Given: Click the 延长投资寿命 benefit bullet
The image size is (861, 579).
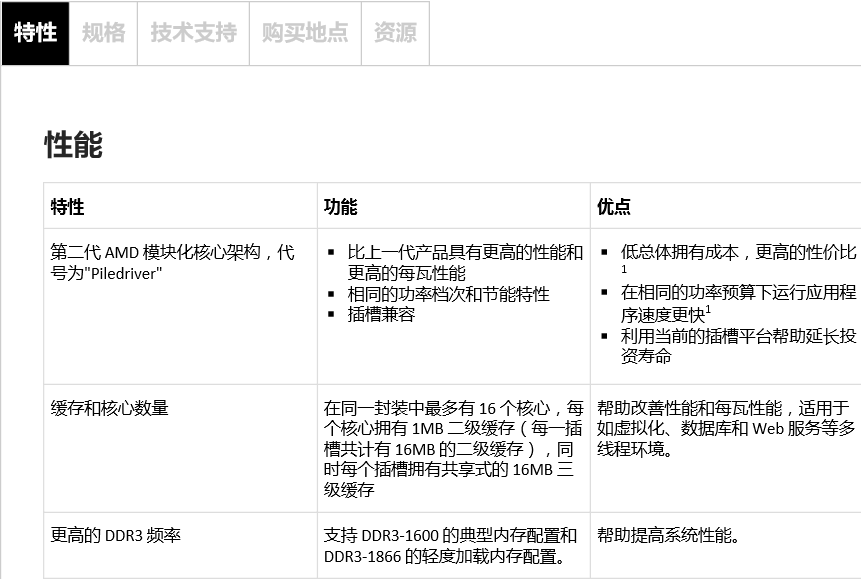Looking at the screenshot, I should (738, 346).
